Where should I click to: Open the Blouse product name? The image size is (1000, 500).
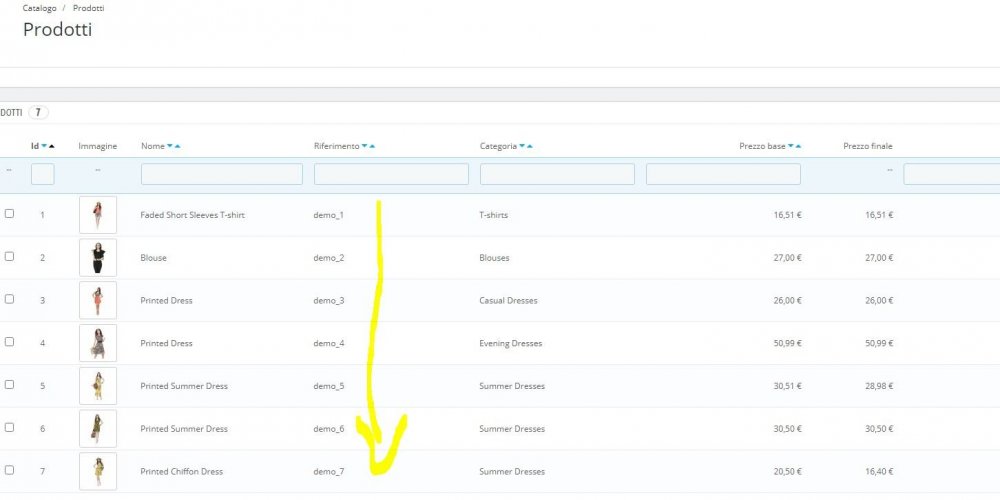coord(153,258)
